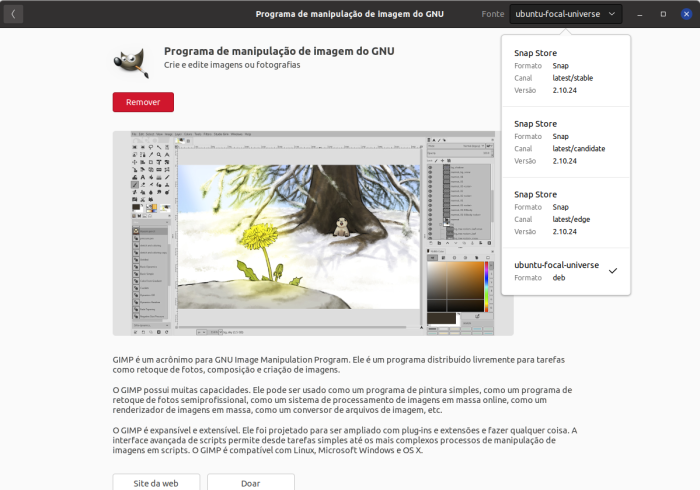Select the Snap Store latest/candidate source
This screenshot has width=700, height=490.
(x=566, y=142)
